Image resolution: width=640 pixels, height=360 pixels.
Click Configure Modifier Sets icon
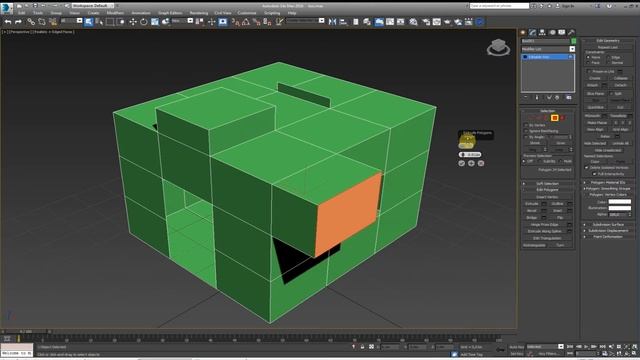point(569,98)
